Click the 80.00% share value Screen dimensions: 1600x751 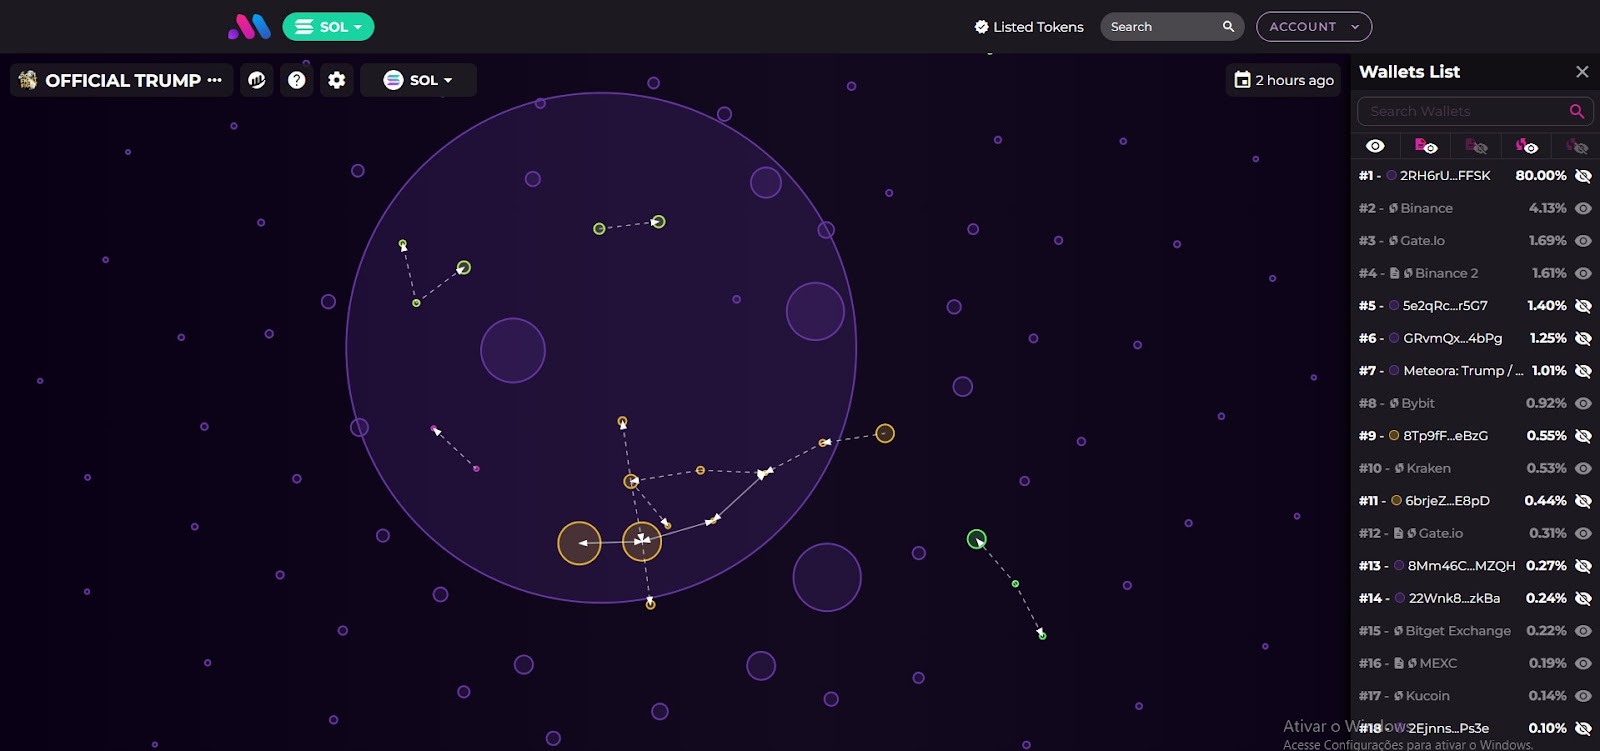click(1541, 176)
